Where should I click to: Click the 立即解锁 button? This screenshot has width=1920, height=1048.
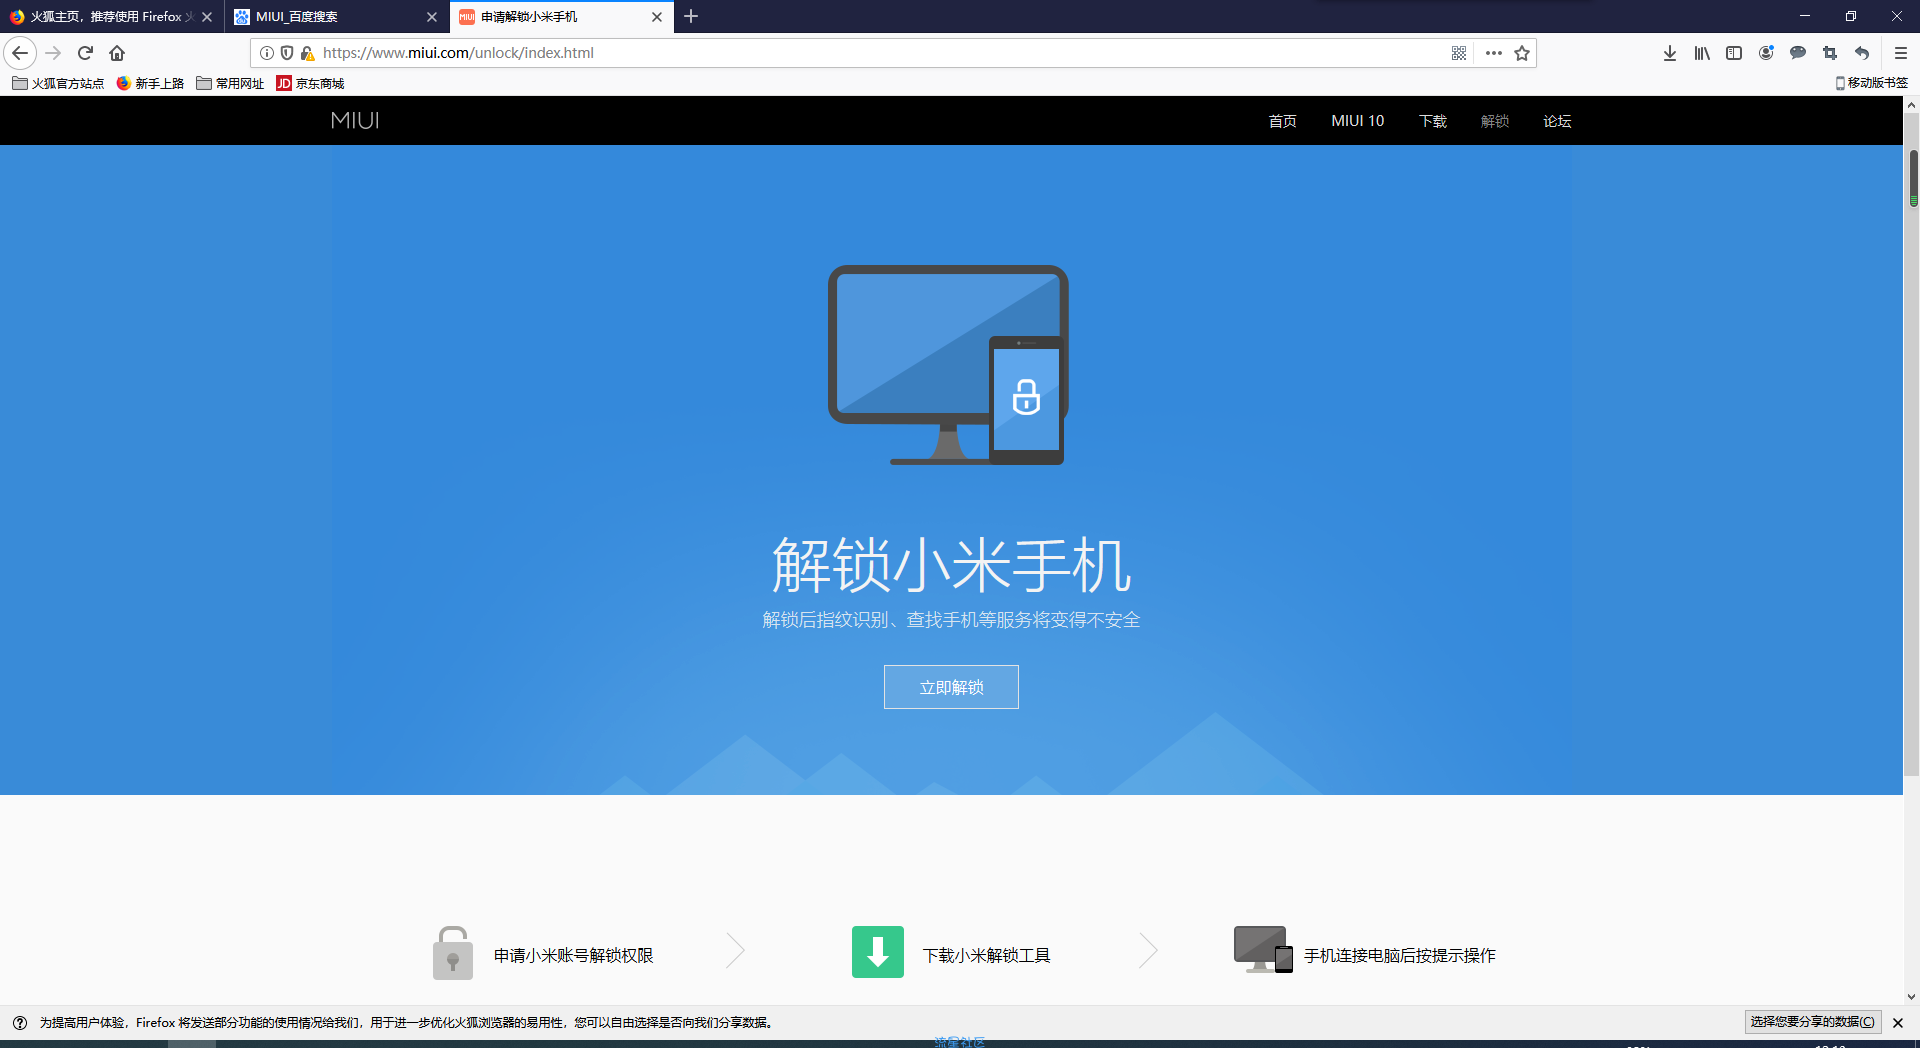[x=951, y=687]
